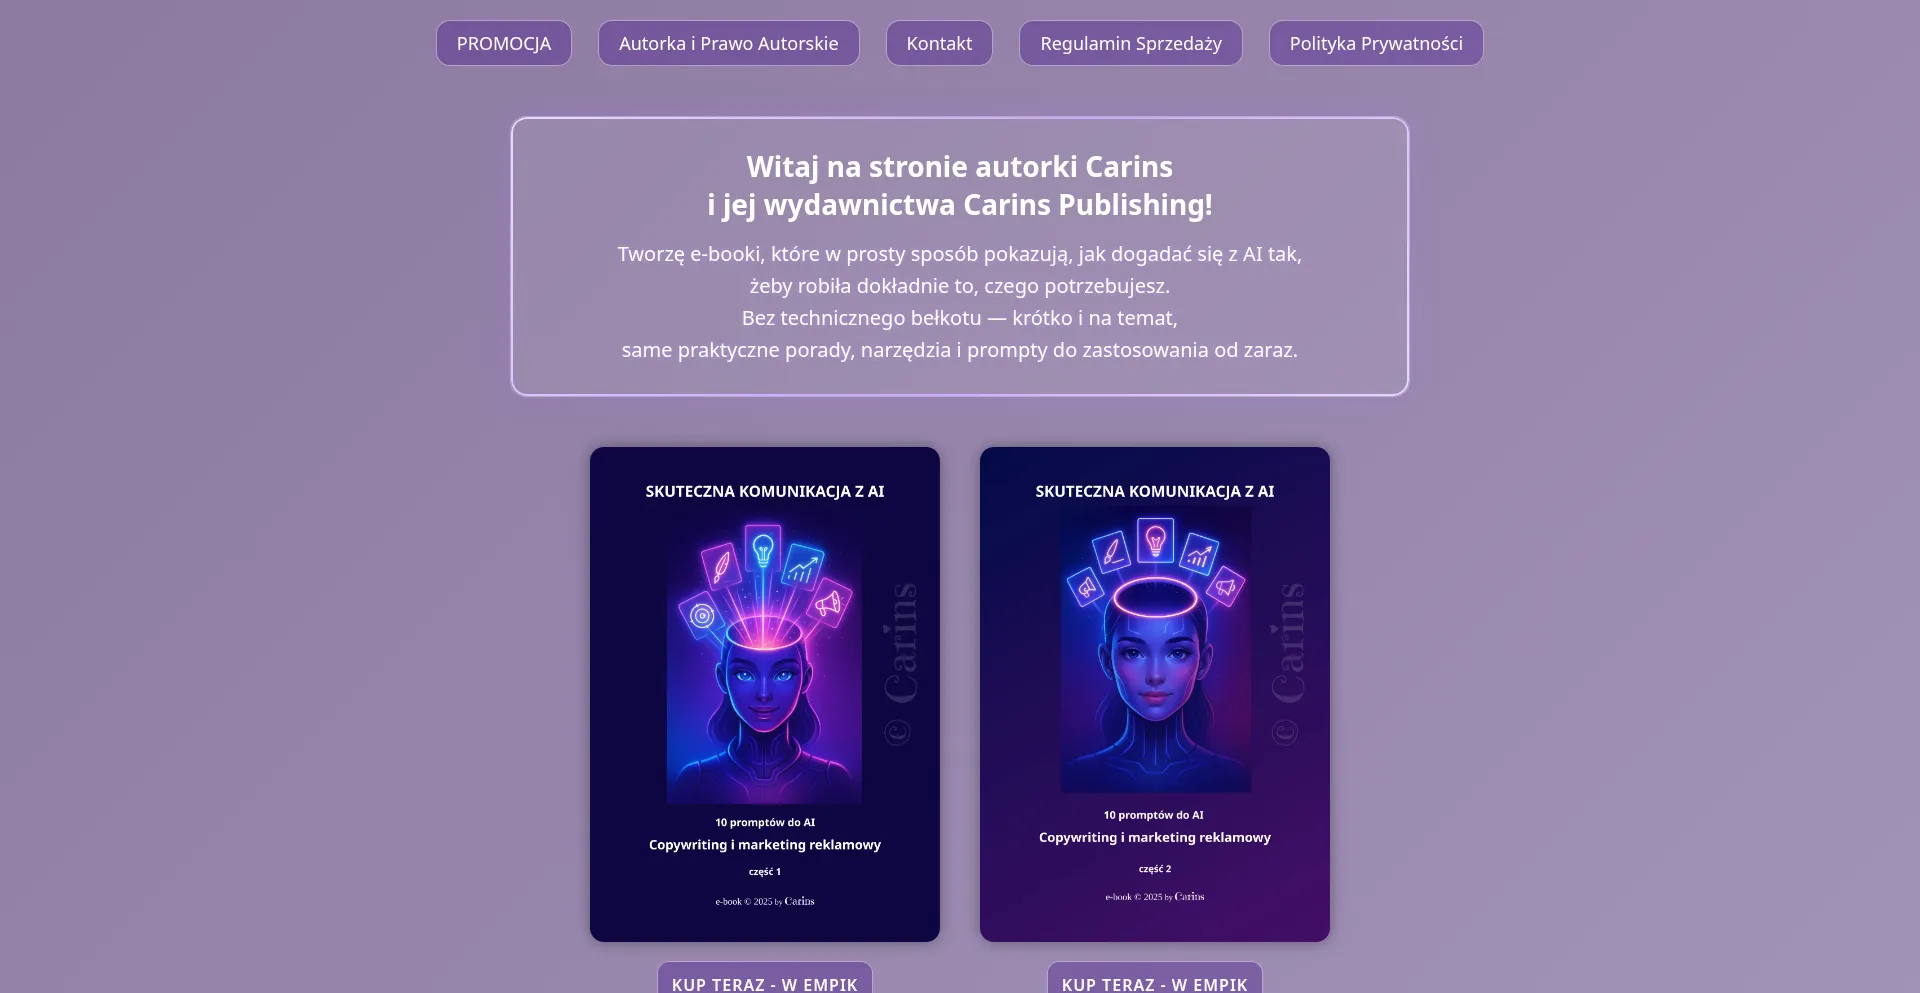Click the vertical Carins watermark on part 1 cover
The width and height of the screenshot is (1920, 993).
(x=899, y=662)
